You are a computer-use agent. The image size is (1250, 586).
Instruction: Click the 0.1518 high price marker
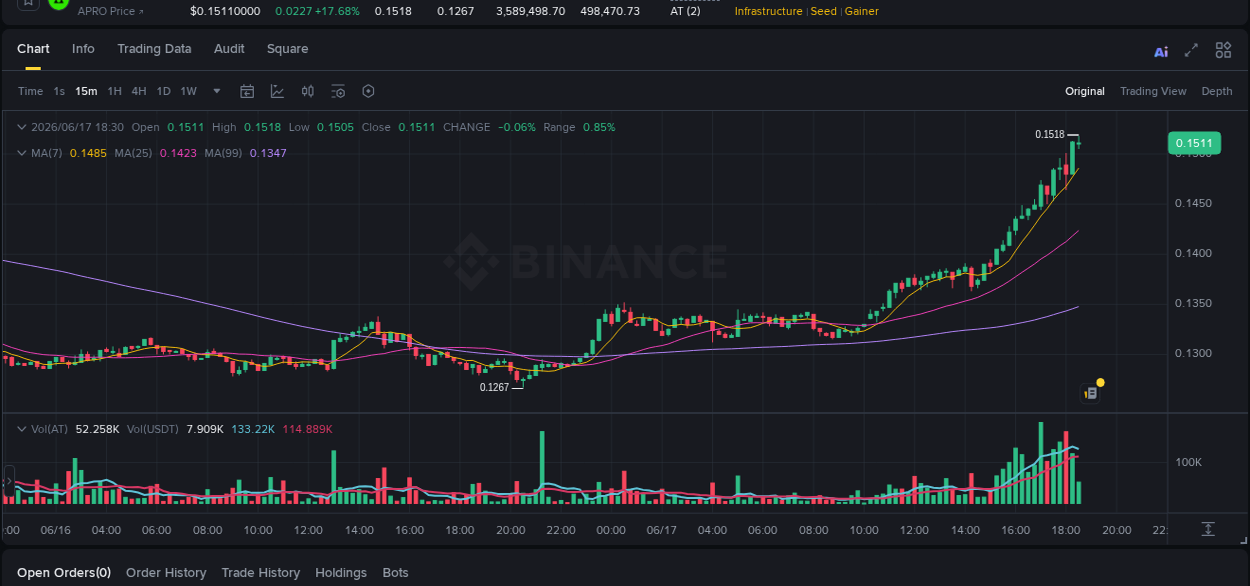click(x=1049, y=134)
